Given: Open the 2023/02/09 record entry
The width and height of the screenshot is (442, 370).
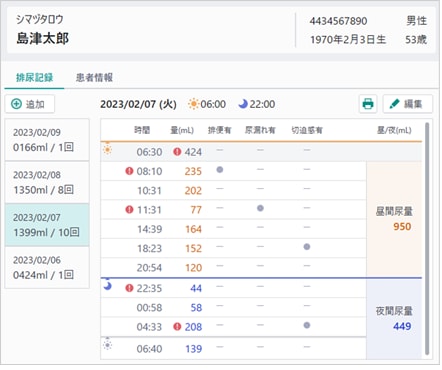Looking at the screenshot, I should click(x=47, y=140).
